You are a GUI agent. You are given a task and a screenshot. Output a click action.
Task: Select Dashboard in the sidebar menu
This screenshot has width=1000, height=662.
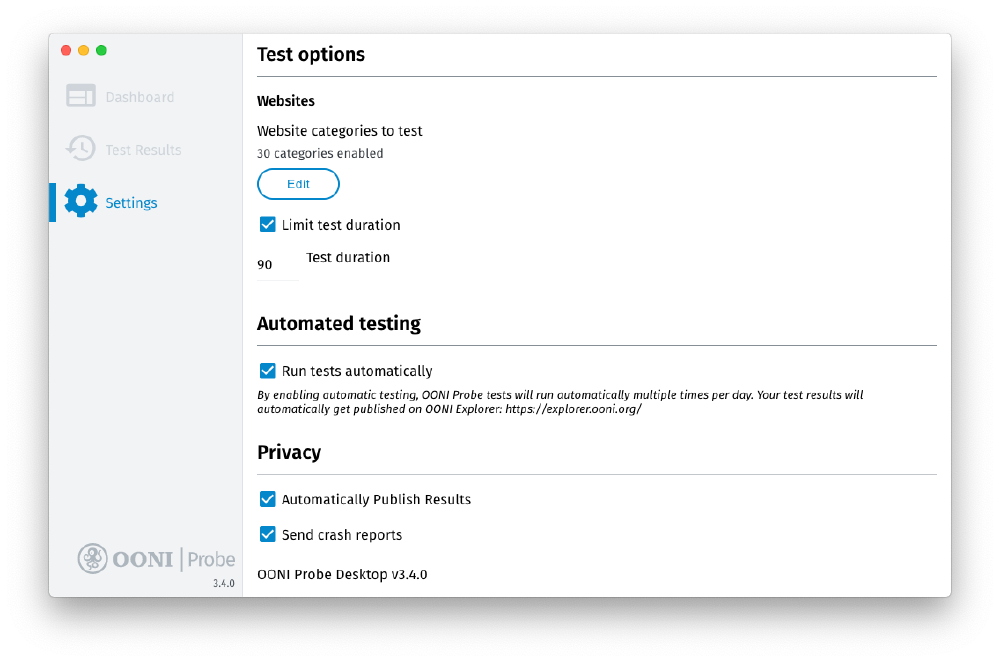pyautogui.click(x=139, y=96)
